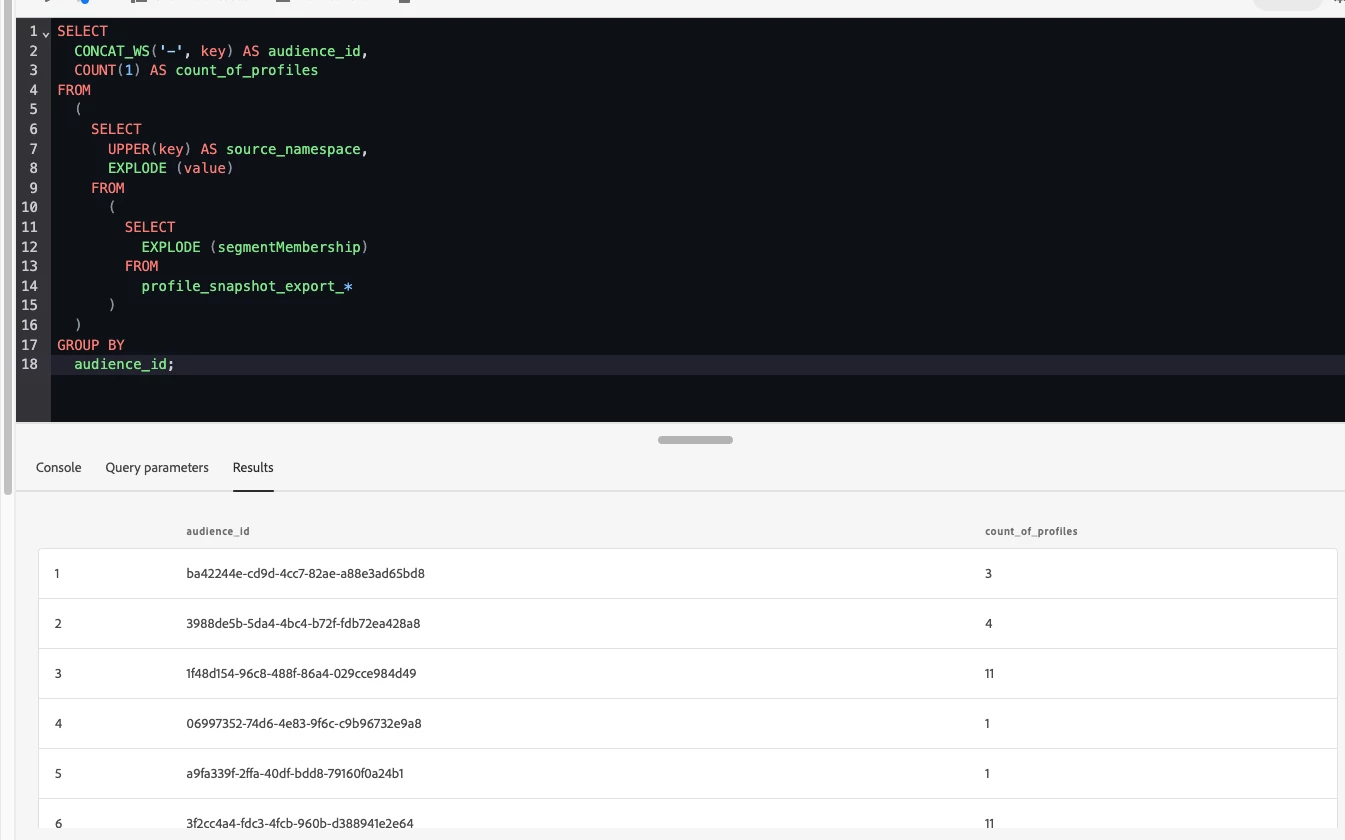Switch to the Query parameters tab
The height and width of the screenshot is (840, 1345).
tap(157, 467)
